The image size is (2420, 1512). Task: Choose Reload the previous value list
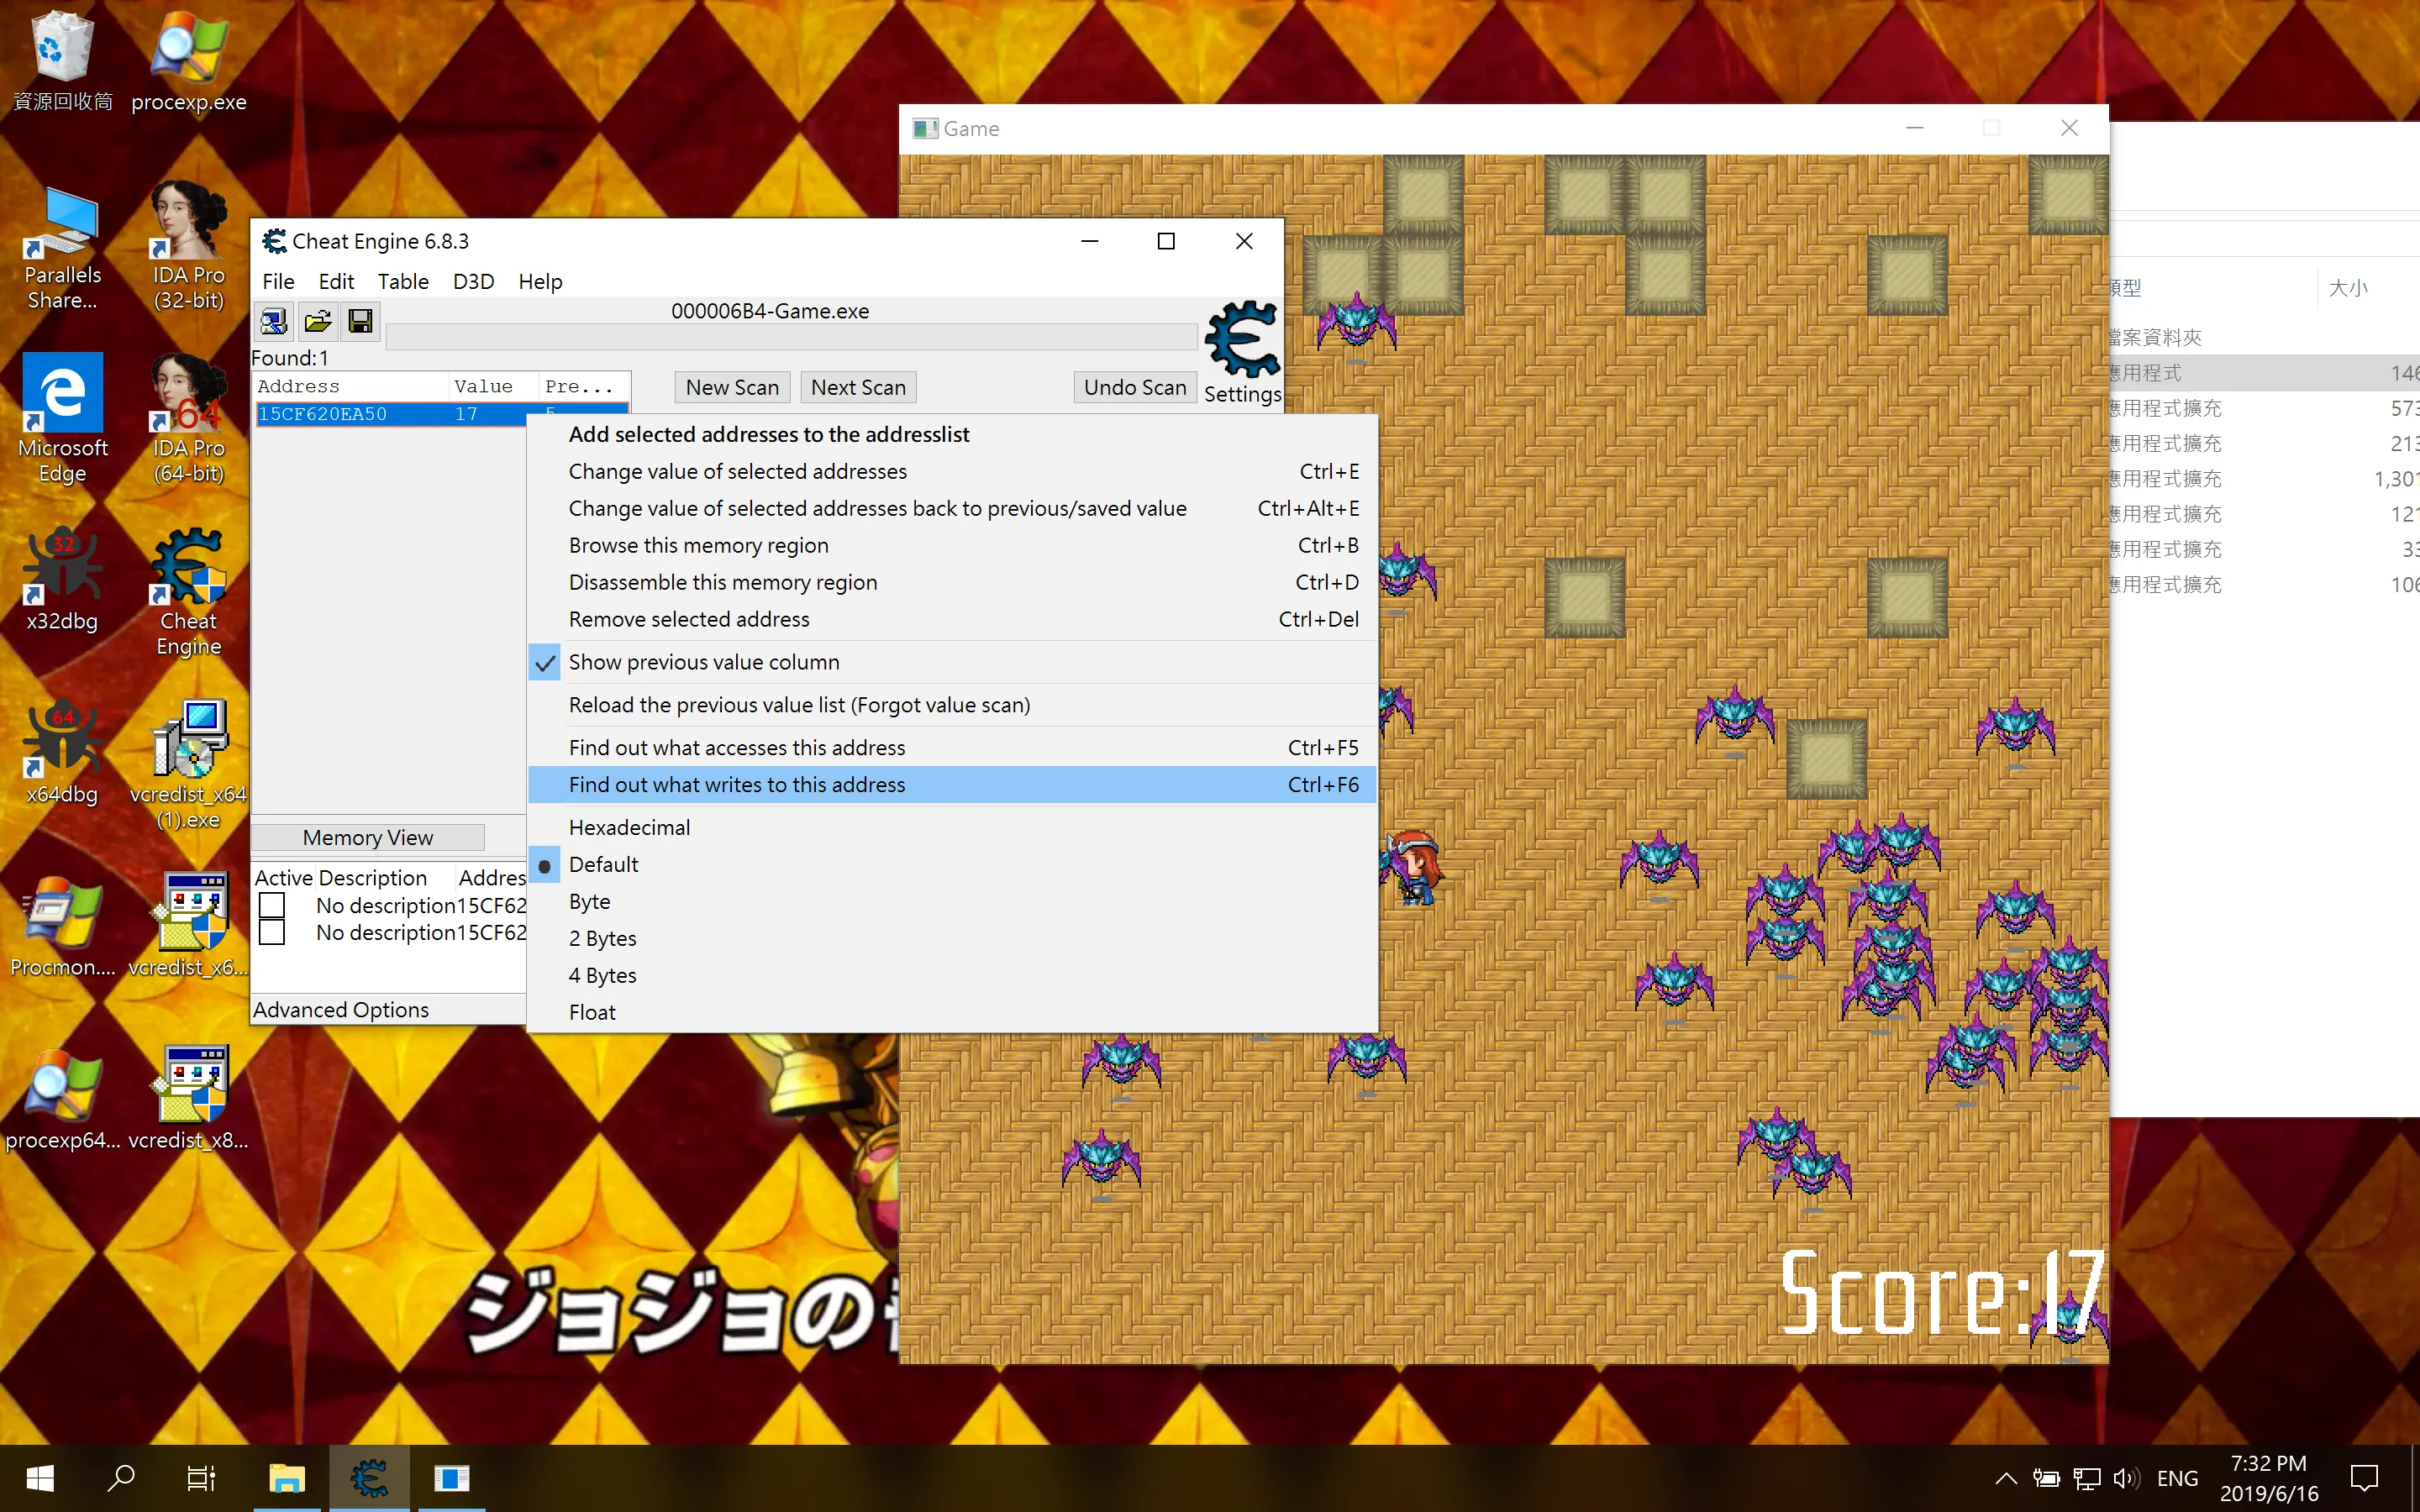[x=952, y=705]
